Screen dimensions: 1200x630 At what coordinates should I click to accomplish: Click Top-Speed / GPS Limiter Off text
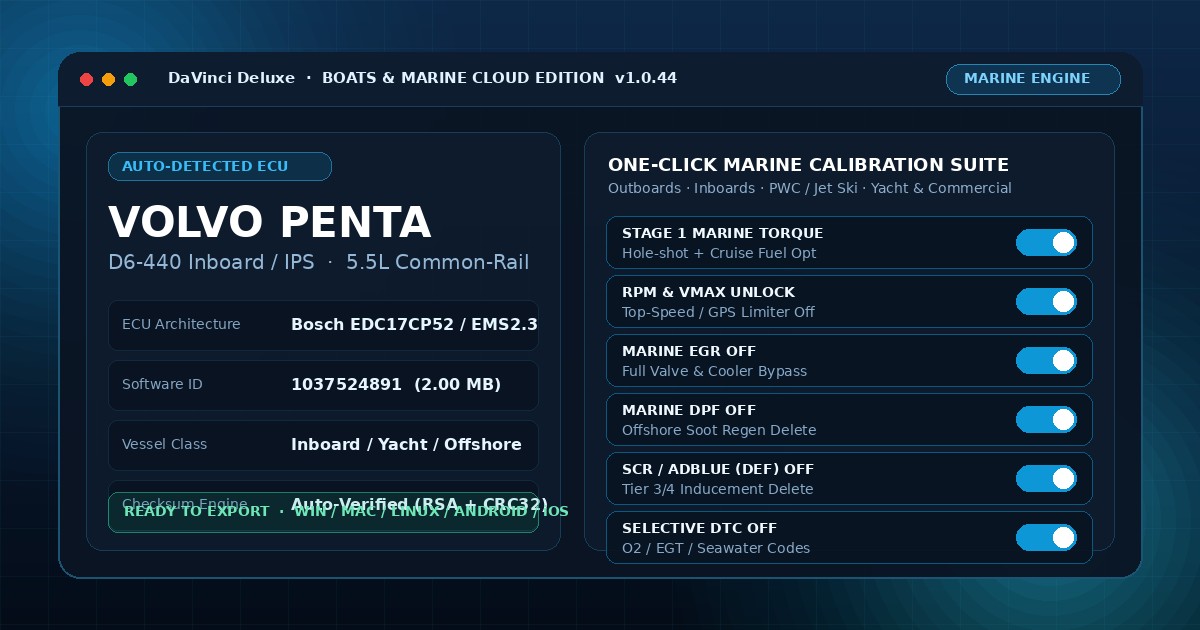tap(718, 312)
